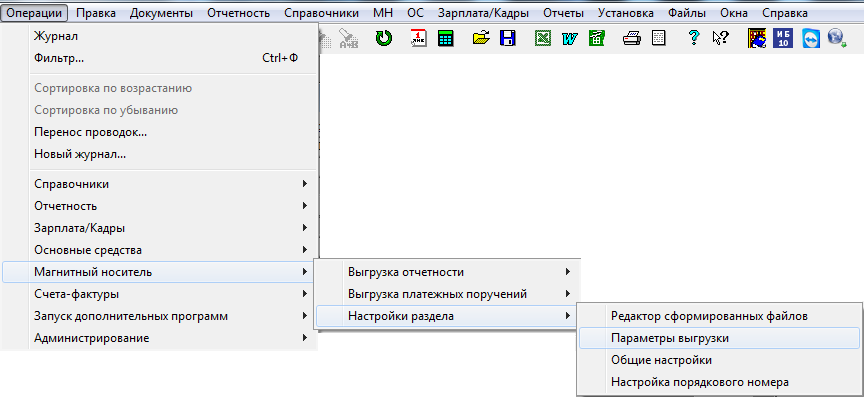This screenshot has width=864, height=397.
Task: Choose Журнал from the dropdown
Action: point(160,36)
